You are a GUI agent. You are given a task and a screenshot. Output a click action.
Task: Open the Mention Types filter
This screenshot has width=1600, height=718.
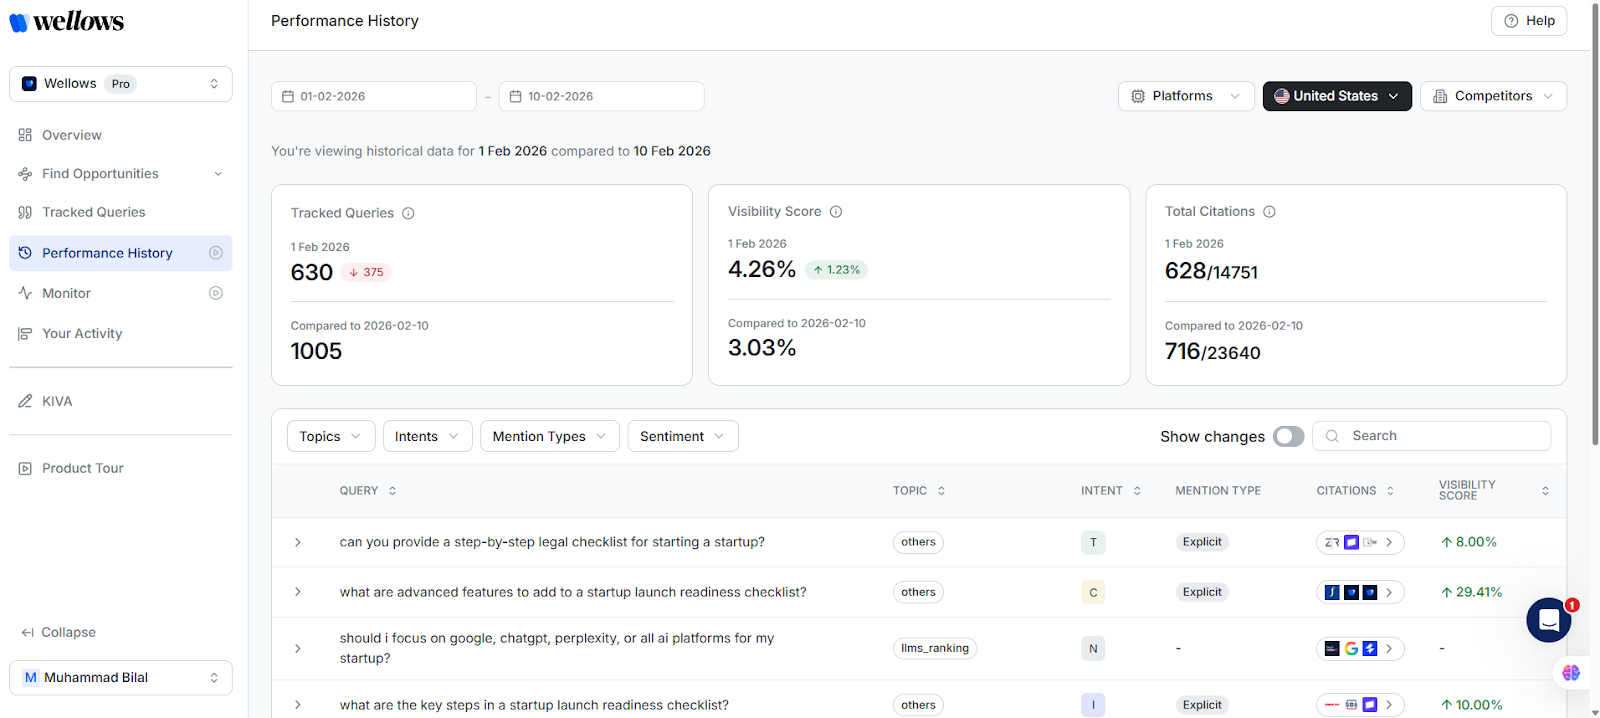tap(549, 436)
